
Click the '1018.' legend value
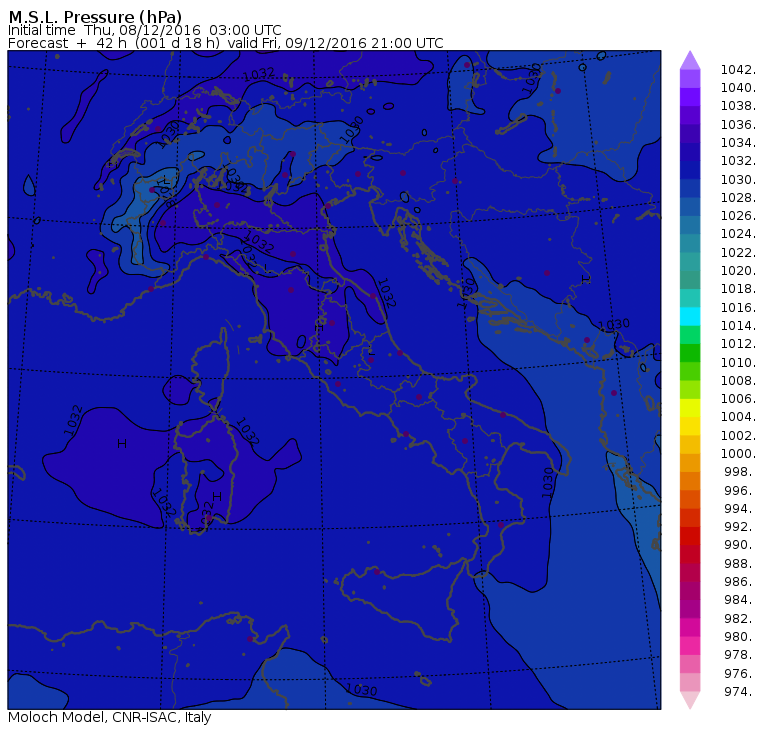pyautogui.click(x=738, y=288)
